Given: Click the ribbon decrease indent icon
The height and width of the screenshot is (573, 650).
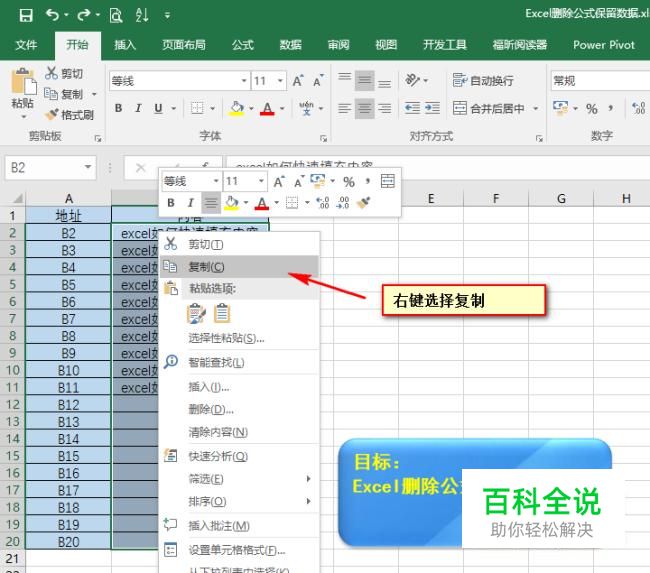Looking at the screenshot, I should [x=412, y=108].
